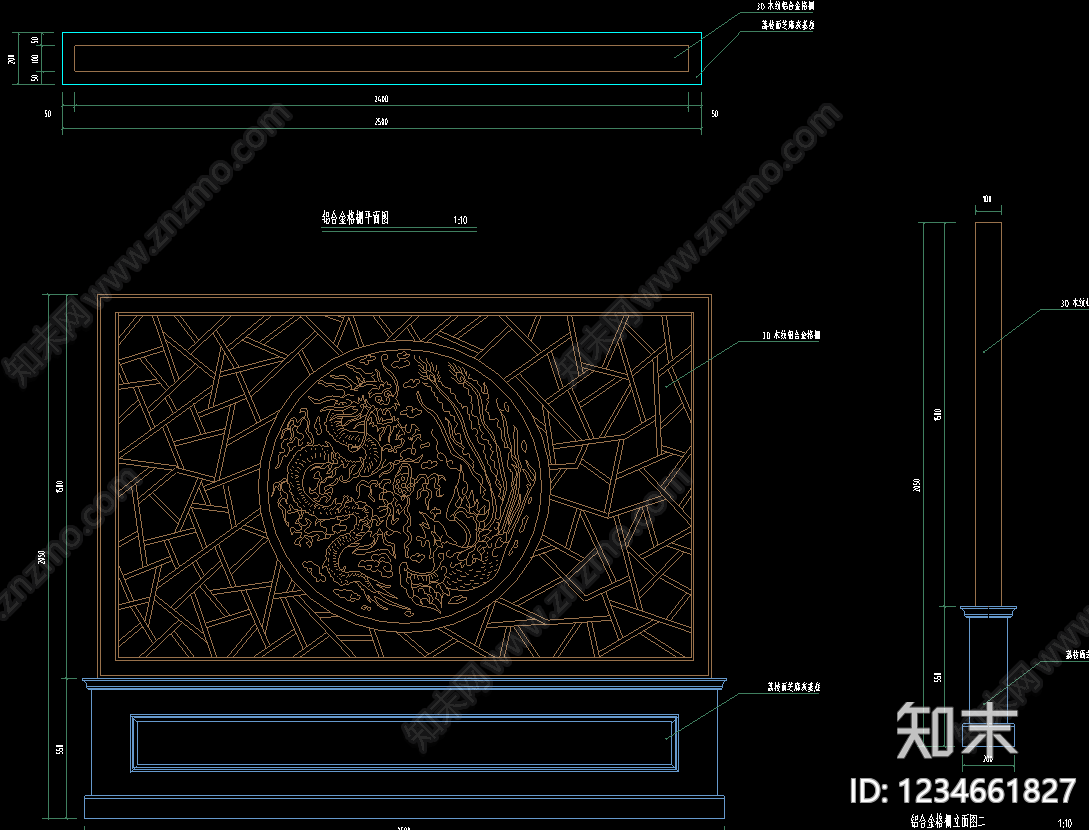Select the 1510 dimension on the left of elevation
Screen dimensions: 1089x830
click(60, 486)
